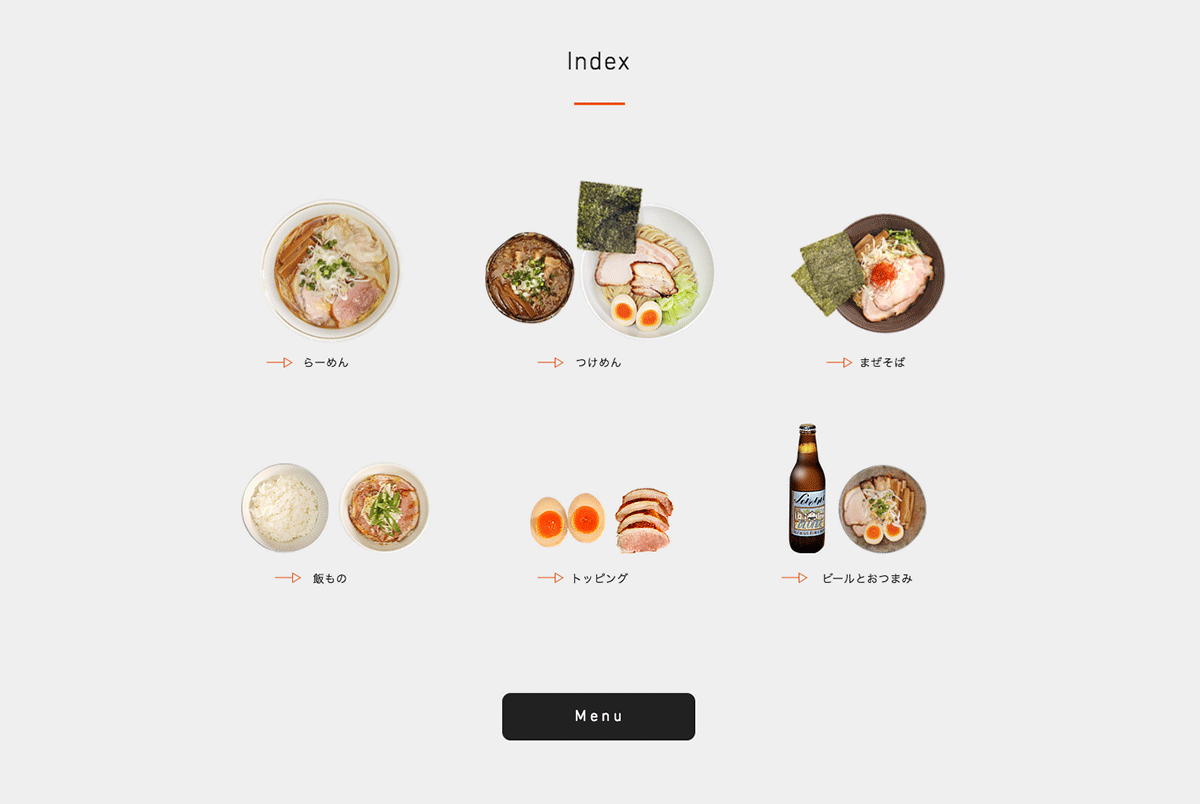Go to the まぜそば section

click(882, 363)
